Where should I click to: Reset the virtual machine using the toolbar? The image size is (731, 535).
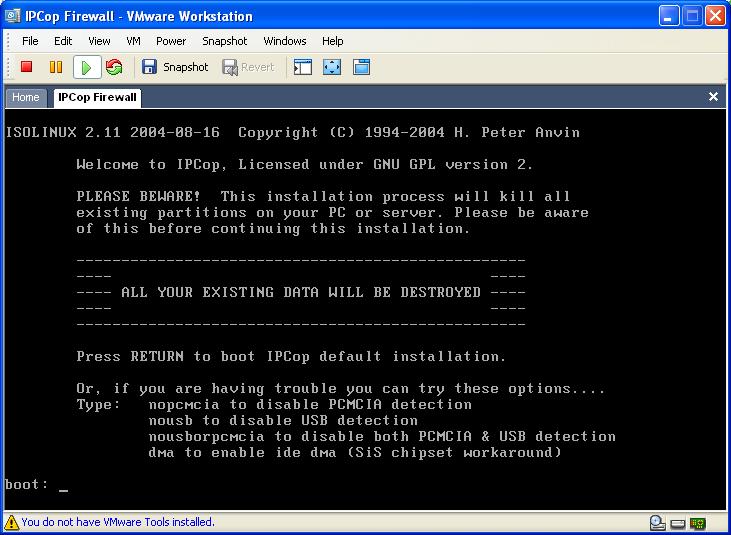[114, 67]
